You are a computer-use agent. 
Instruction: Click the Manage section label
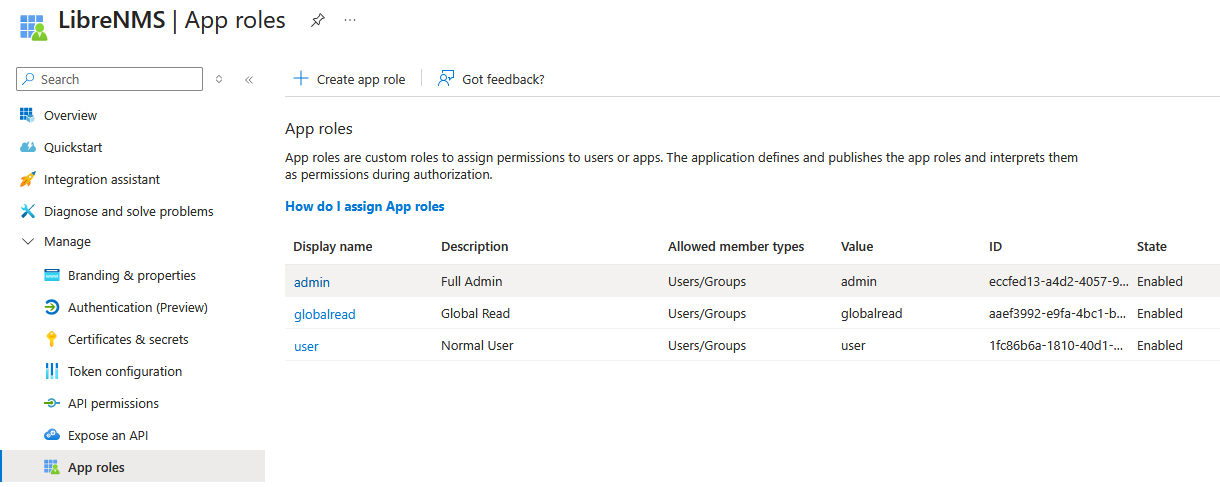coord(67,241)
